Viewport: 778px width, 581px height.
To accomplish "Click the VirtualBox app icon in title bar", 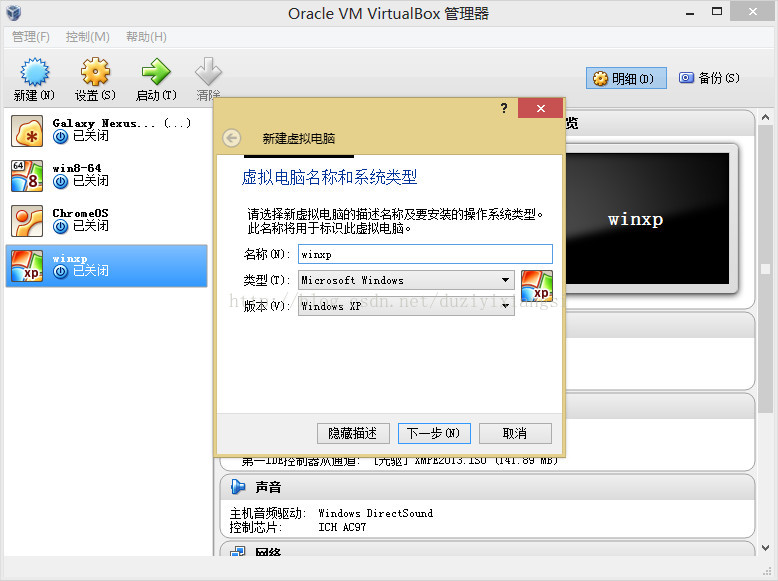I will 14,13.
